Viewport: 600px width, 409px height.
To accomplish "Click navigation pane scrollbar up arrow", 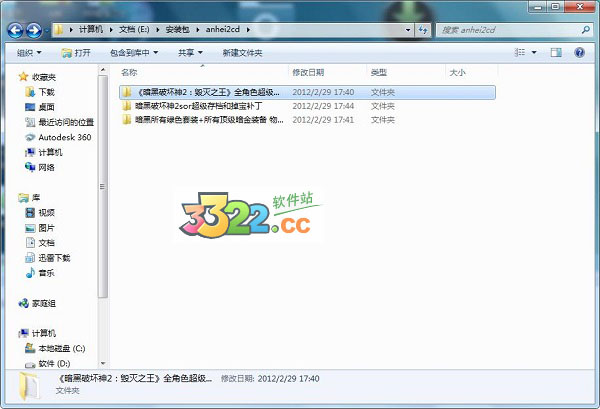I will pyautogui.click(x=103, y=70).
